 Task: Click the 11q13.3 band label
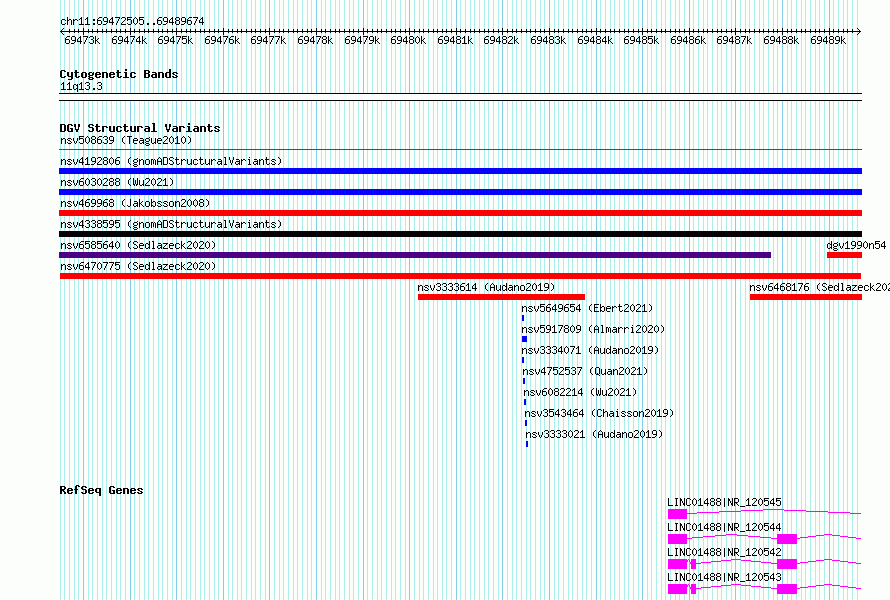click(x=81, y=87)
